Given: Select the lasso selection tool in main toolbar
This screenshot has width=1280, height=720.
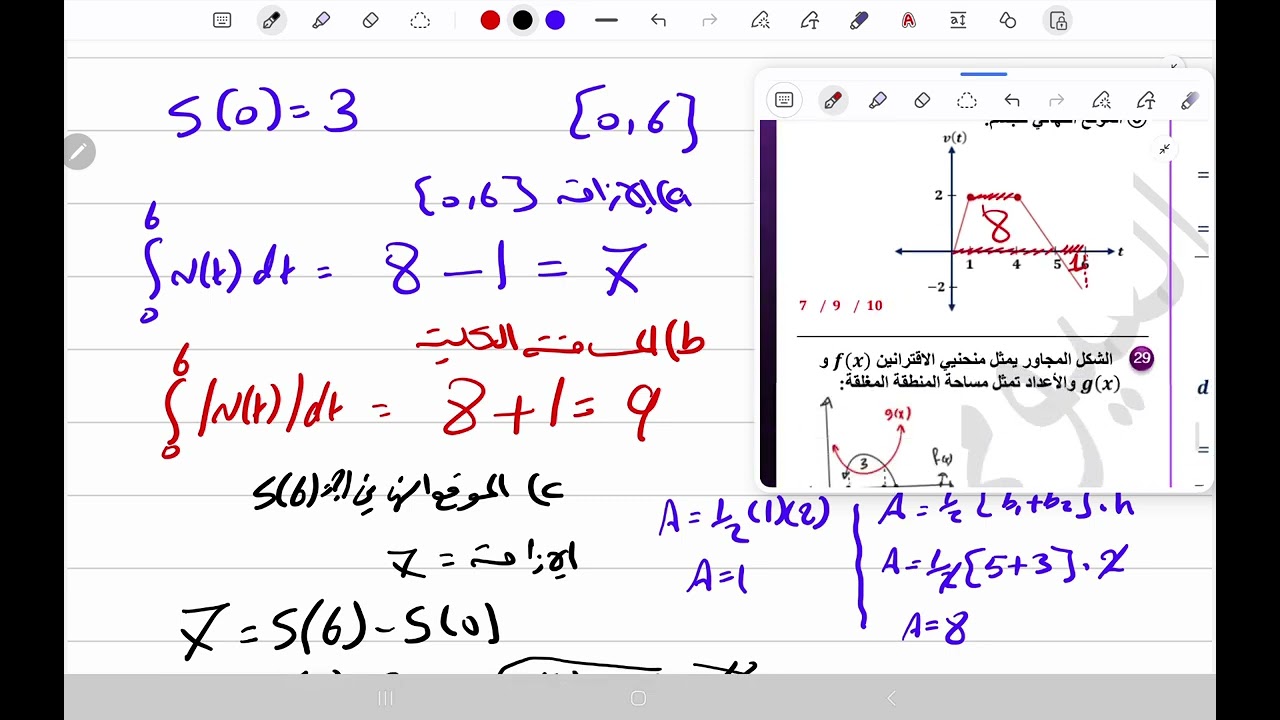Looking at the screenshot, I should pos(420,20).
